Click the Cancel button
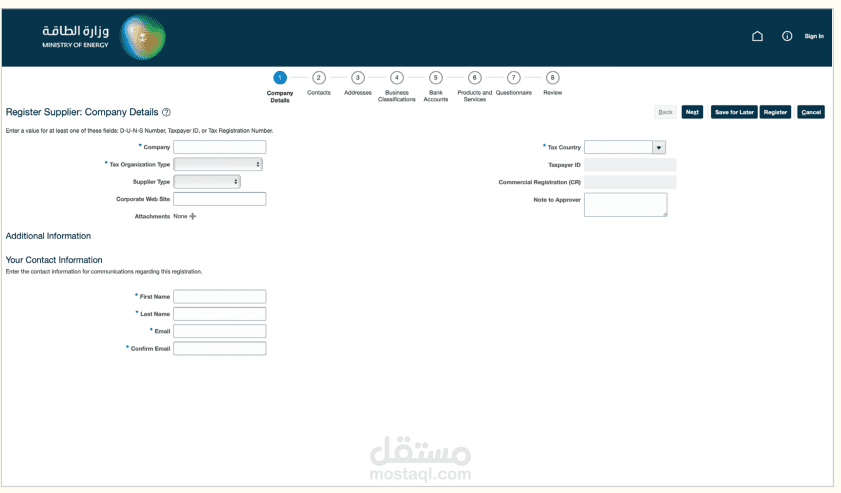 [811, 112]
